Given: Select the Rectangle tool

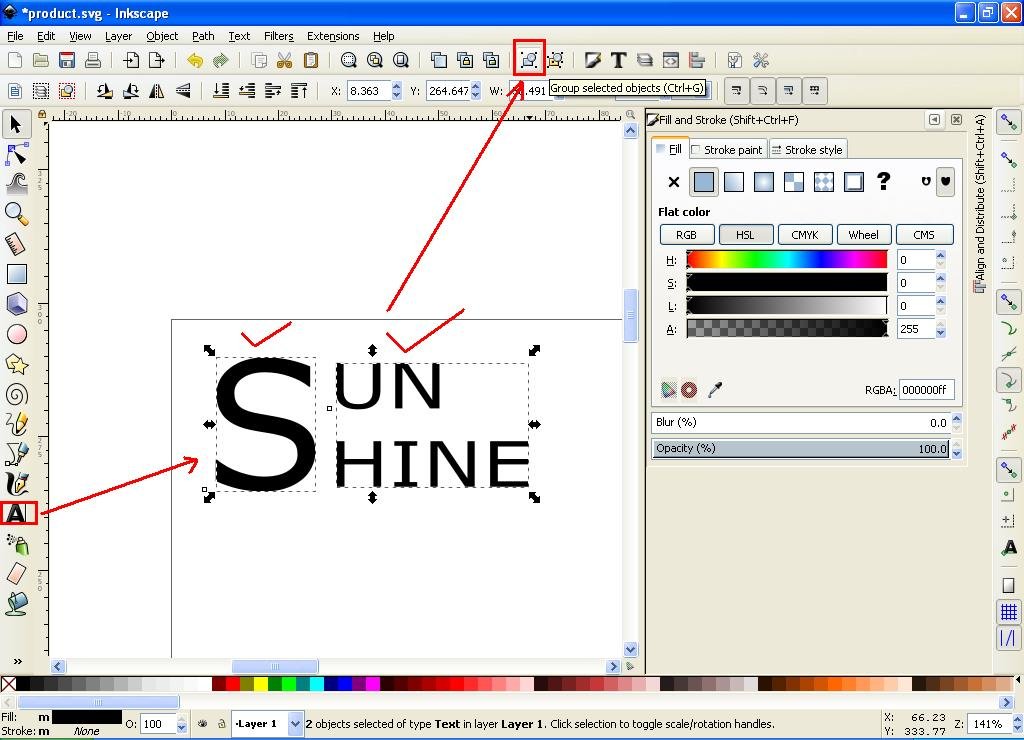Looking at the screenshot, I should tap(17, 273).
